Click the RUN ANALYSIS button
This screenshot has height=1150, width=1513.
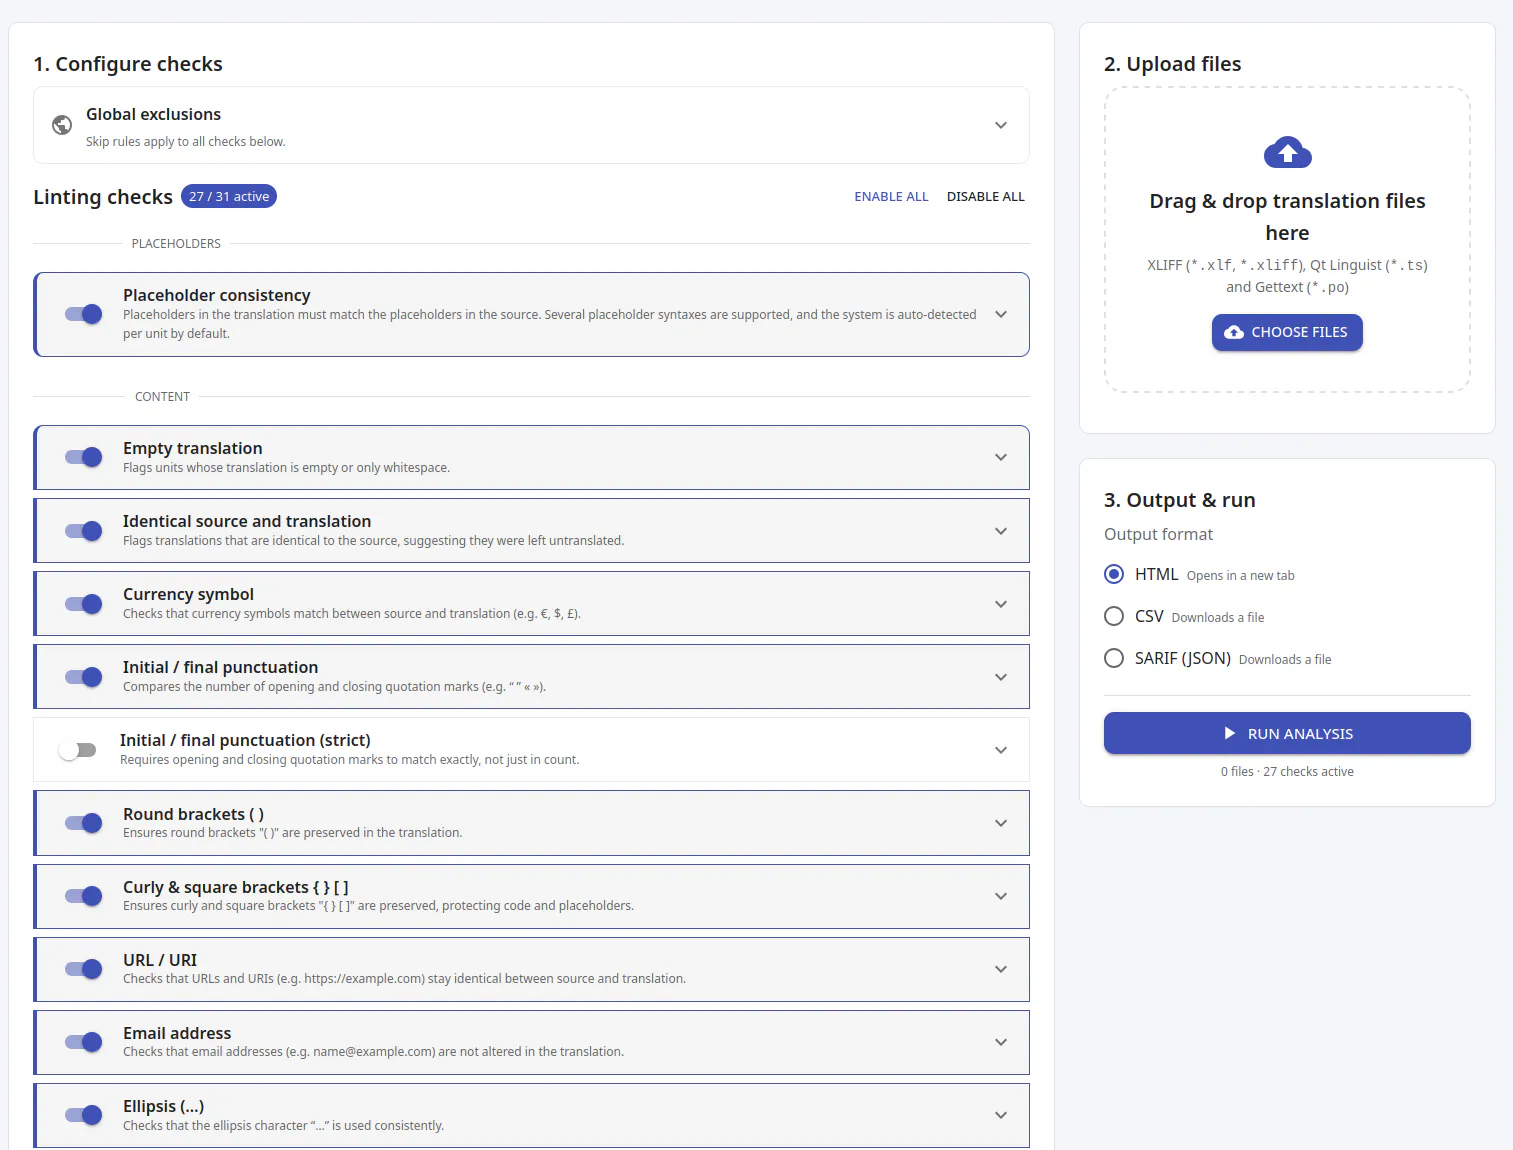coord(1287,733)
